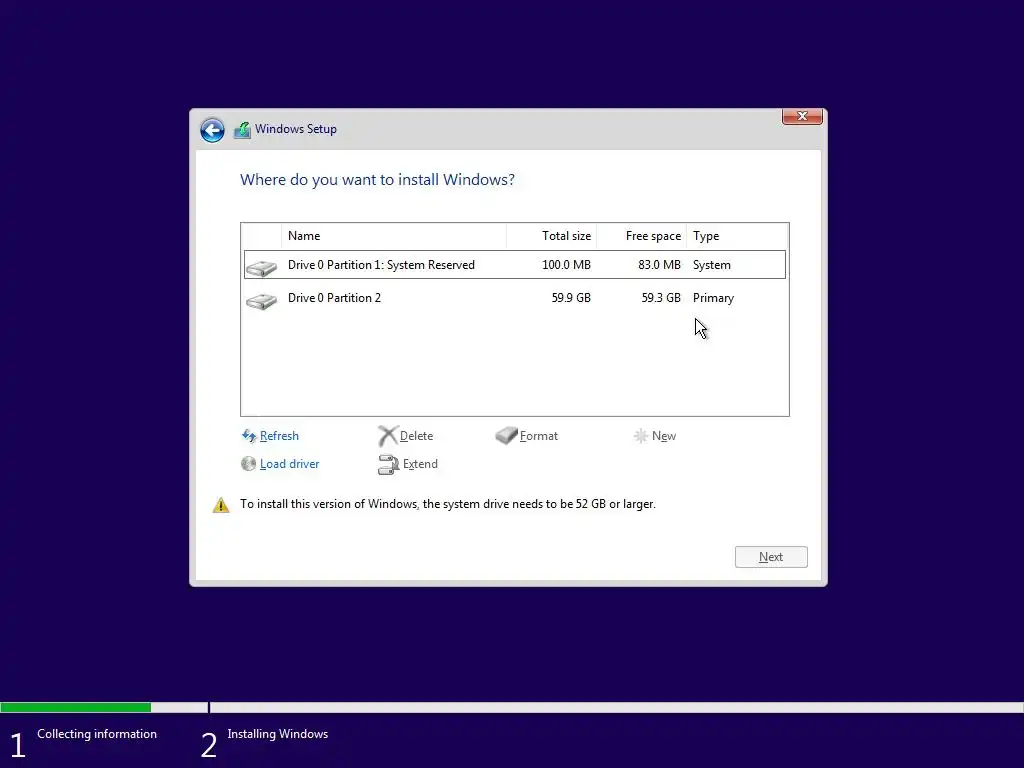
Task: Click the Format option
Action: pyautogui.click(x=539, y=436)
